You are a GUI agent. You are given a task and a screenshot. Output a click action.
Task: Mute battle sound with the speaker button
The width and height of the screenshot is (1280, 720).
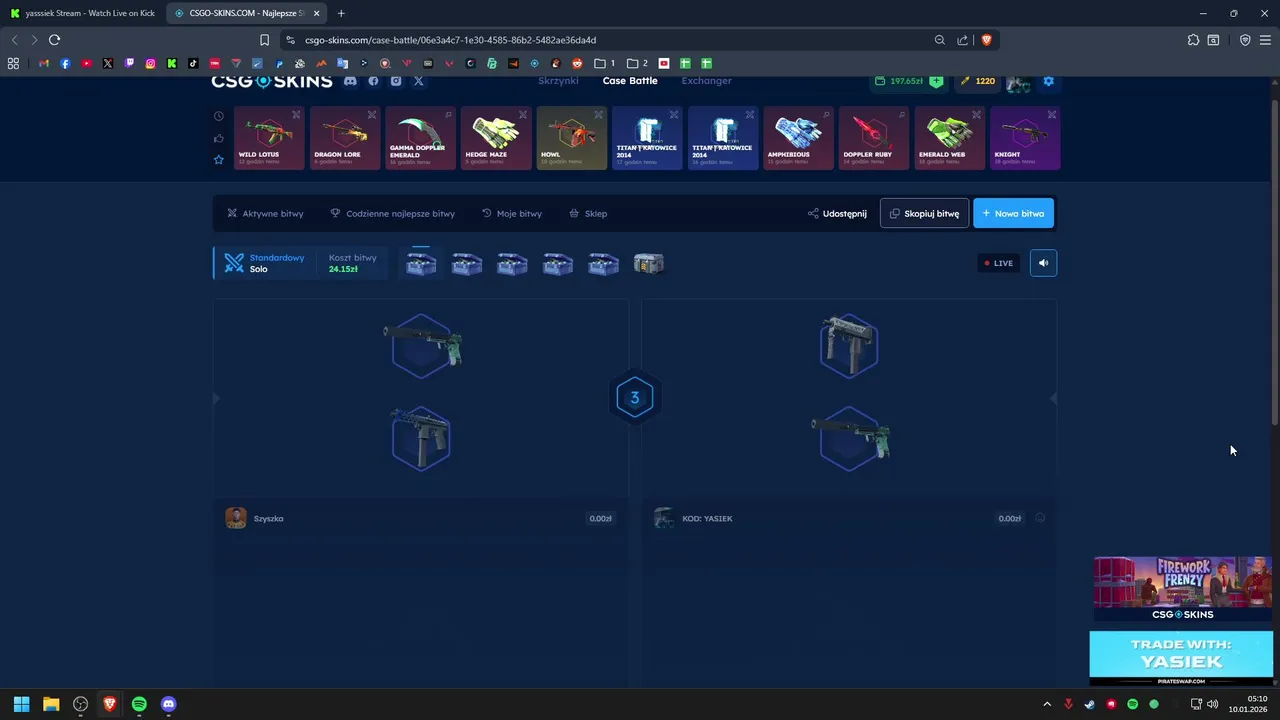1043,263
